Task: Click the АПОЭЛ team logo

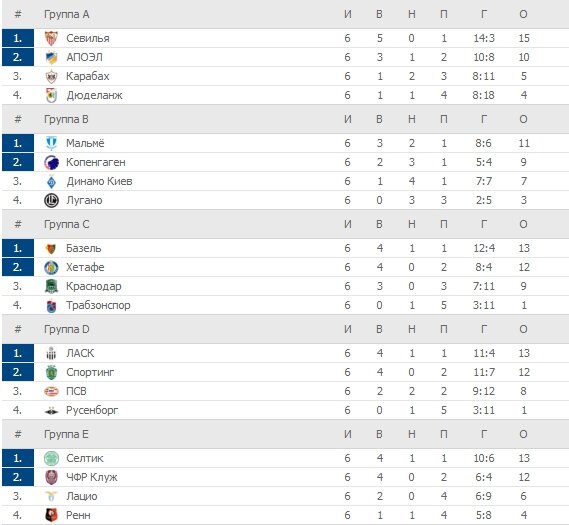Action: [51, 57]
